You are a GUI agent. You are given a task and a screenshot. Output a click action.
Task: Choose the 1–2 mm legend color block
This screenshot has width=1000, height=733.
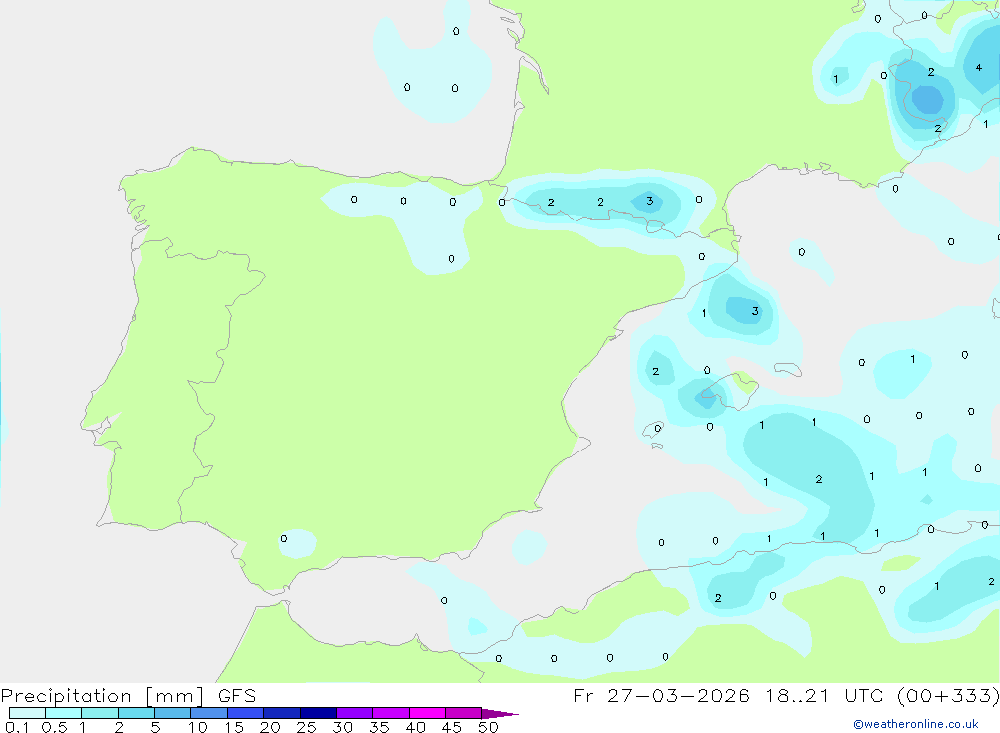[x=100, y=713]
